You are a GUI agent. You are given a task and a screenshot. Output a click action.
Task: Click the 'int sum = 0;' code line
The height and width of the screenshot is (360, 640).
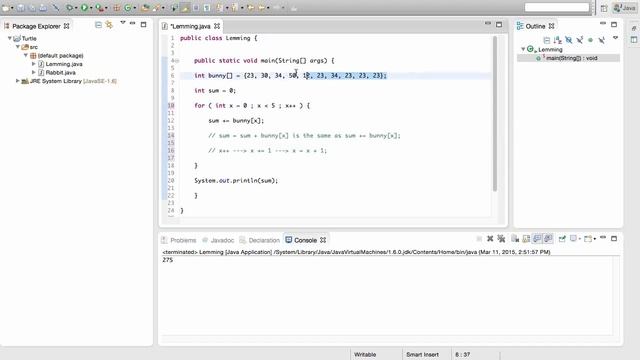215,91
